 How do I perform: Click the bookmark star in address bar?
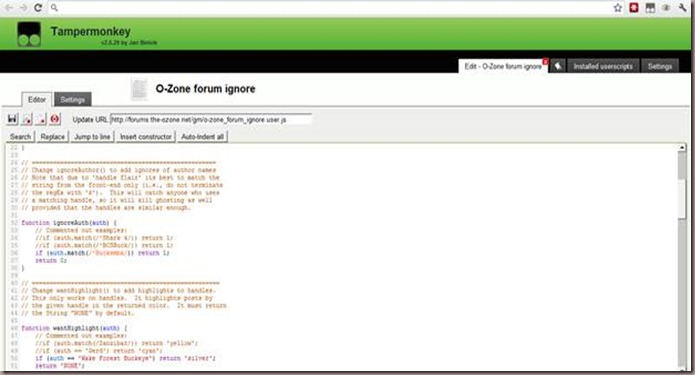pos(617,8)
